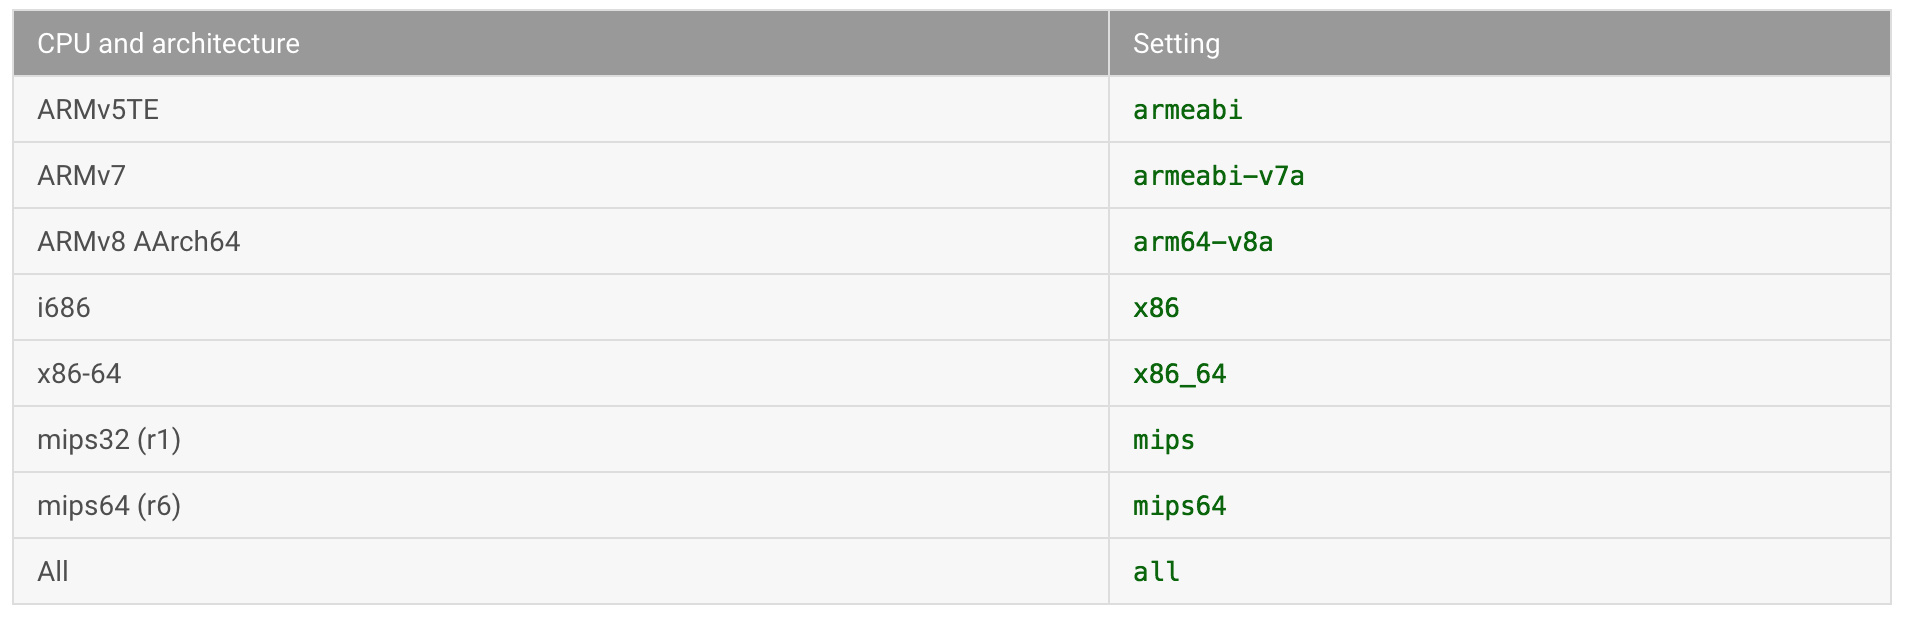Click the 'x86-64' architecture cell
1906x618 pixels.
click(79, 374)
